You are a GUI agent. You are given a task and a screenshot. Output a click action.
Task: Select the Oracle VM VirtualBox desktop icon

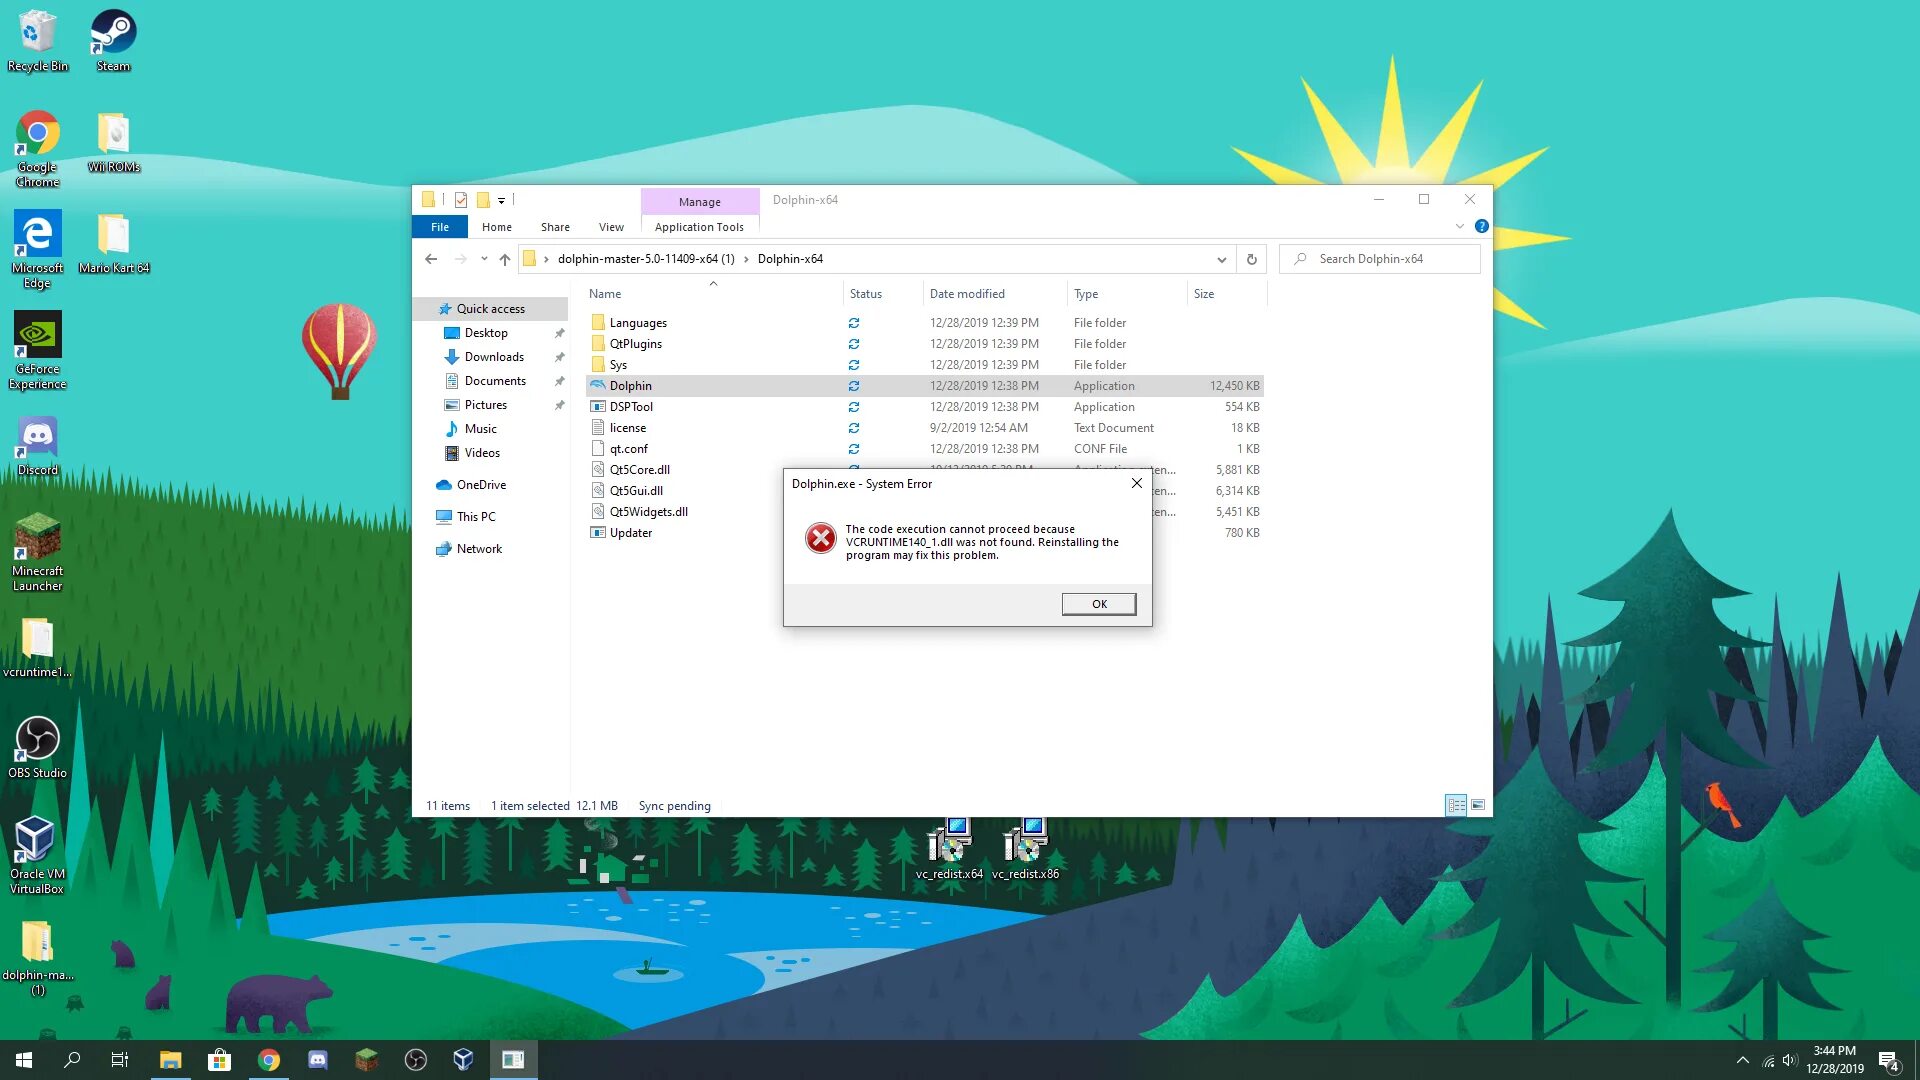(37, 855)
